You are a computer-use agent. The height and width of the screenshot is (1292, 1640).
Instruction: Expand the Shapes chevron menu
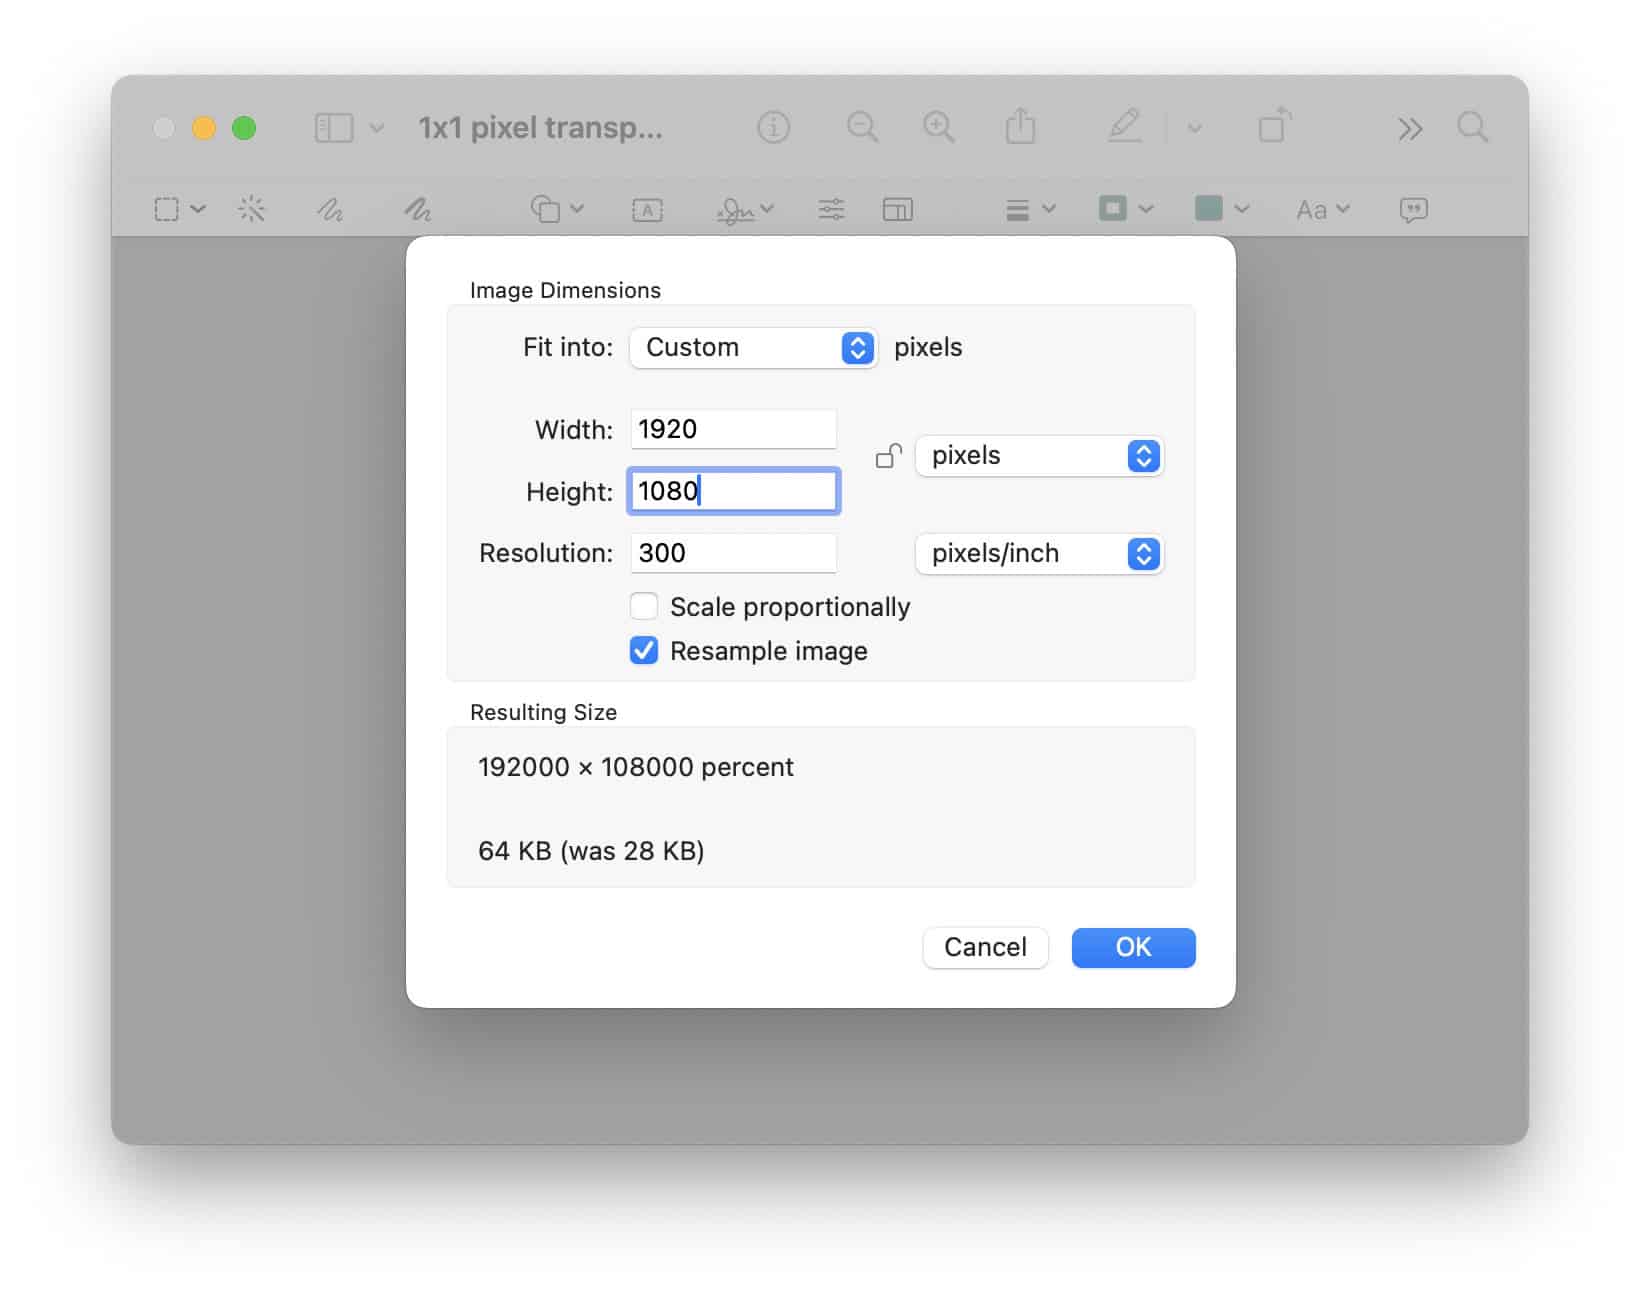(x=577, y=209)
